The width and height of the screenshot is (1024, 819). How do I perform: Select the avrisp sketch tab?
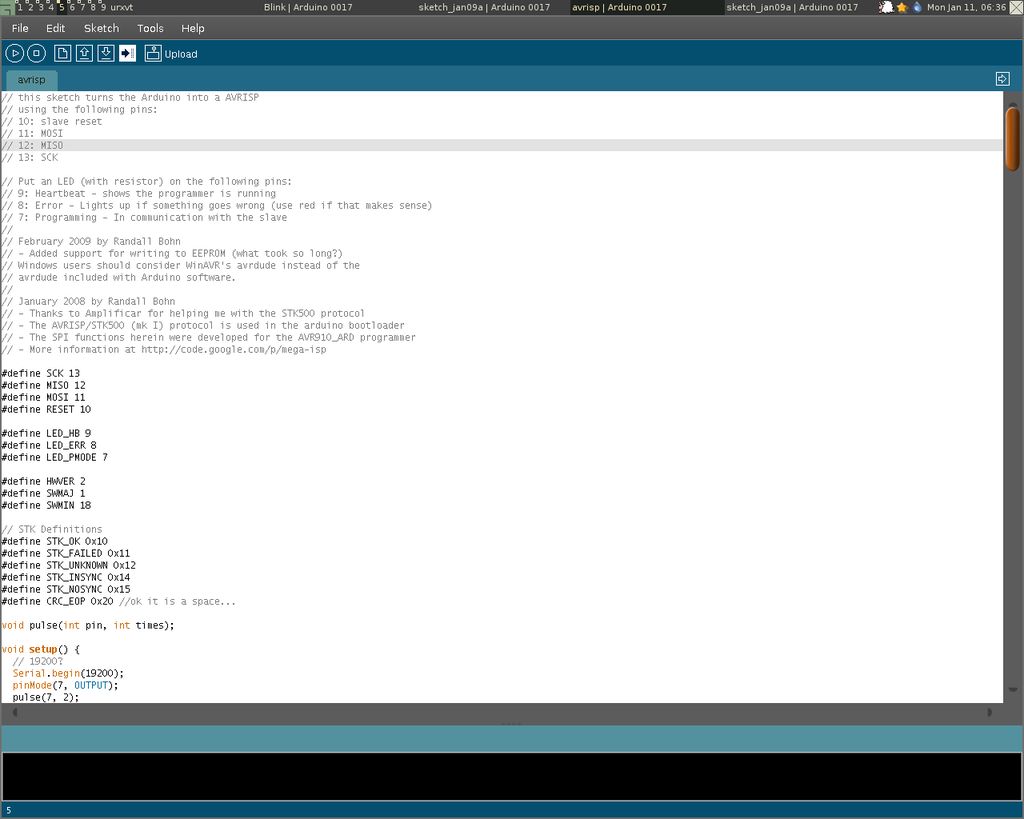(x=31, y=80)
